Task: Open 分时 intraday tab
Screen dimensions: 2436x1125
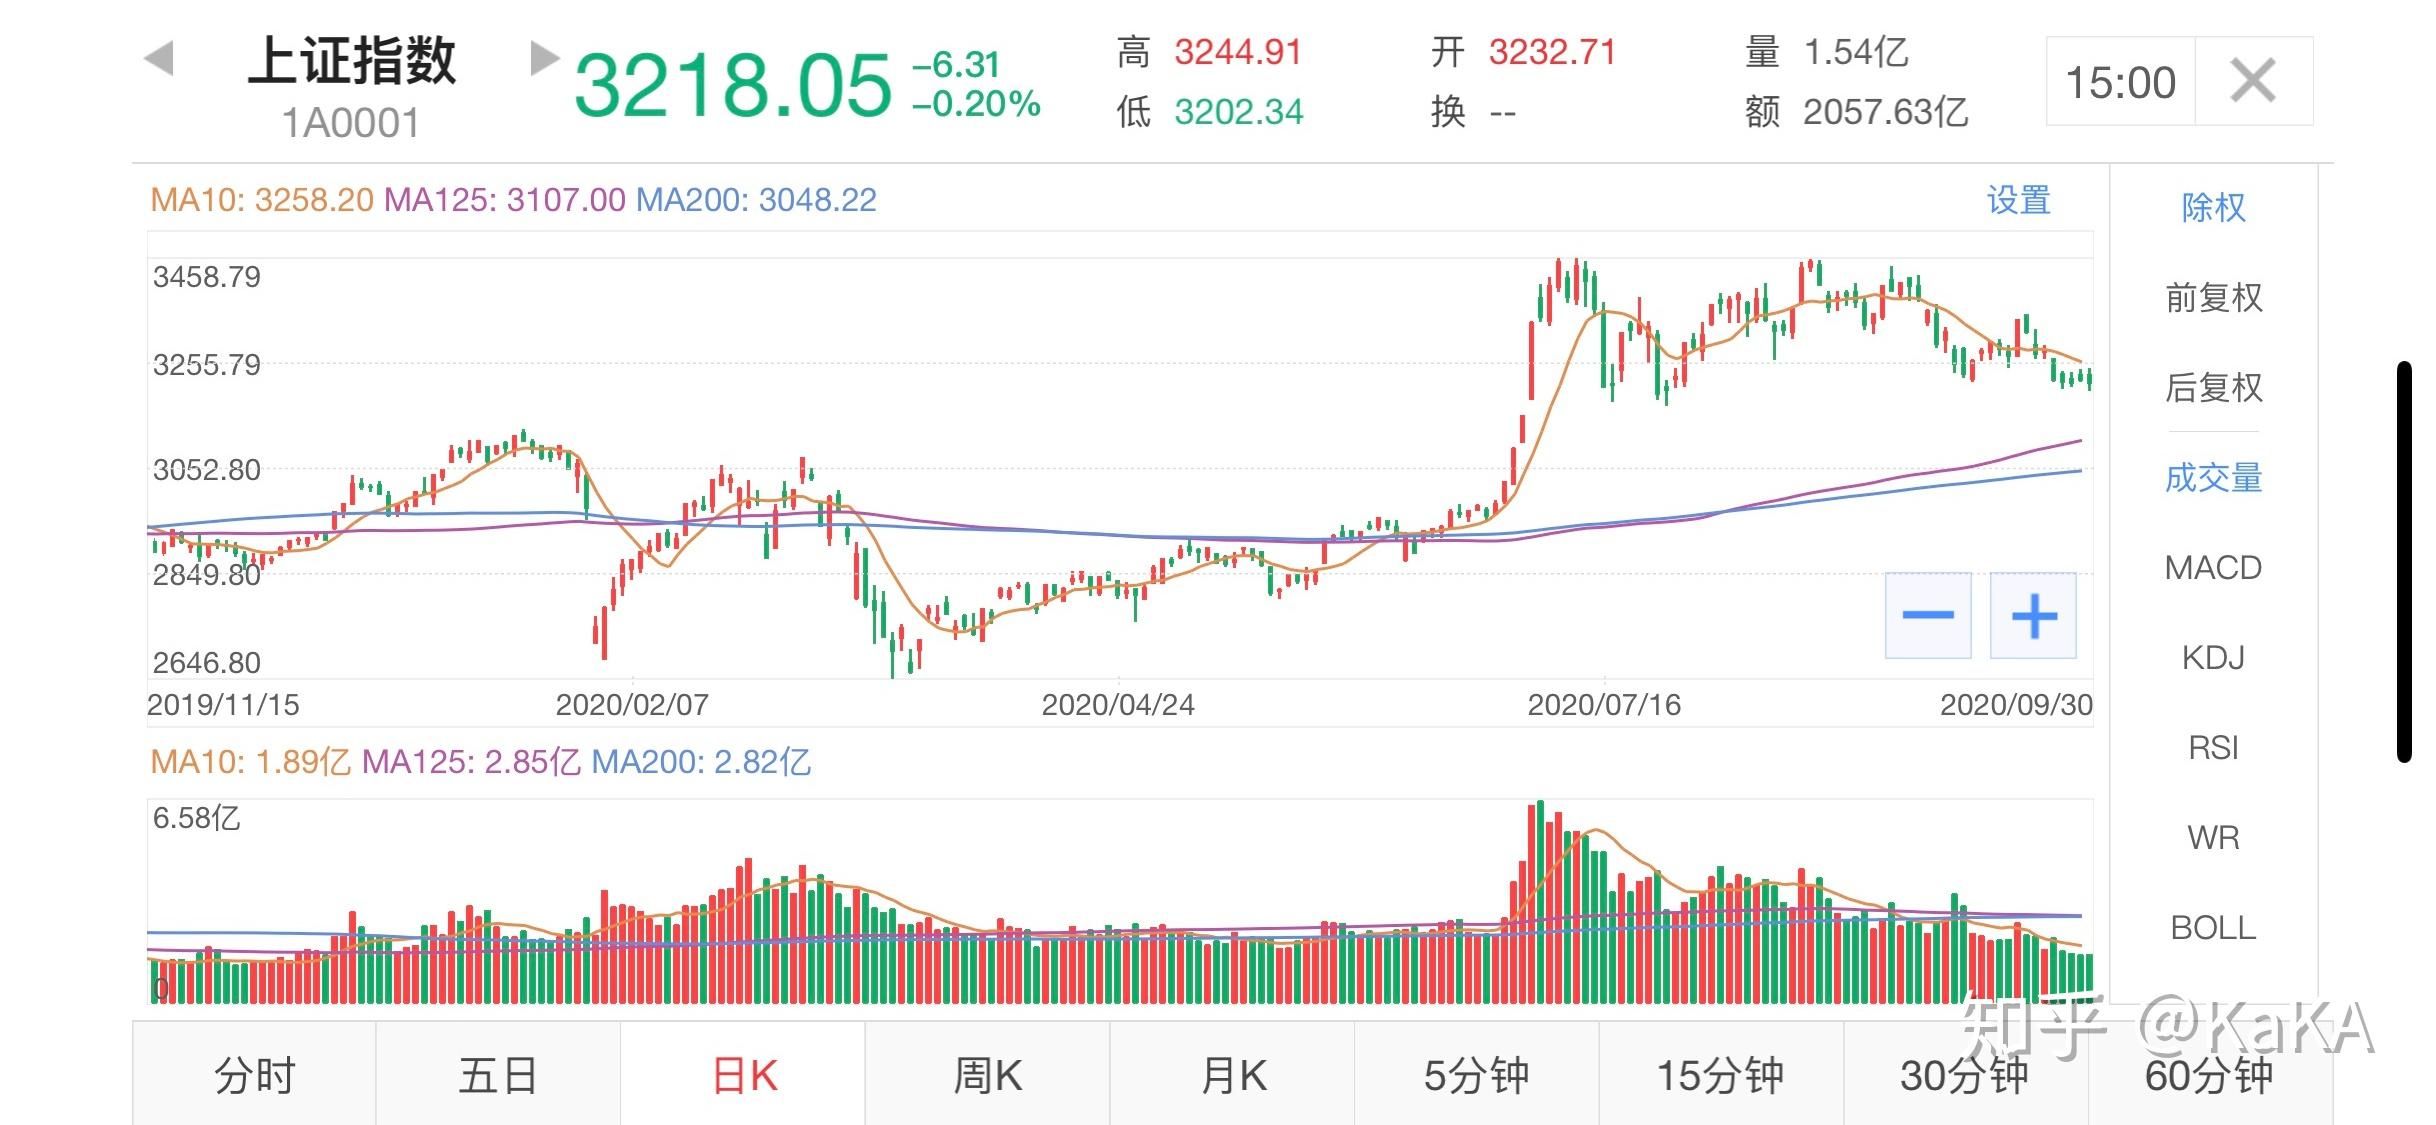Action: [x=254, y=1075]
